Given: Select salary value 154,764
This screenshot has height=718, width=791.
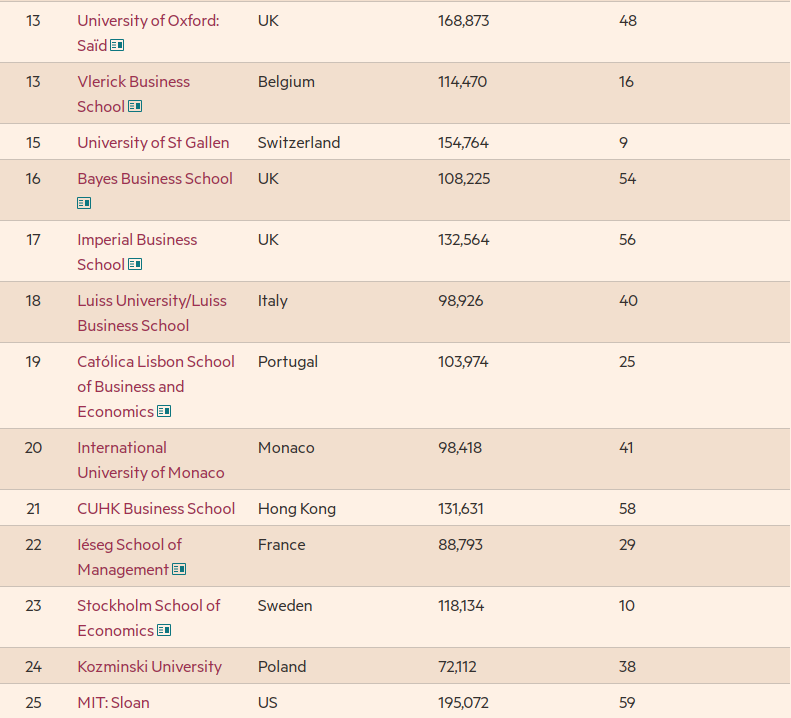Looking at the screenshot, I should (x=463, y=143).
